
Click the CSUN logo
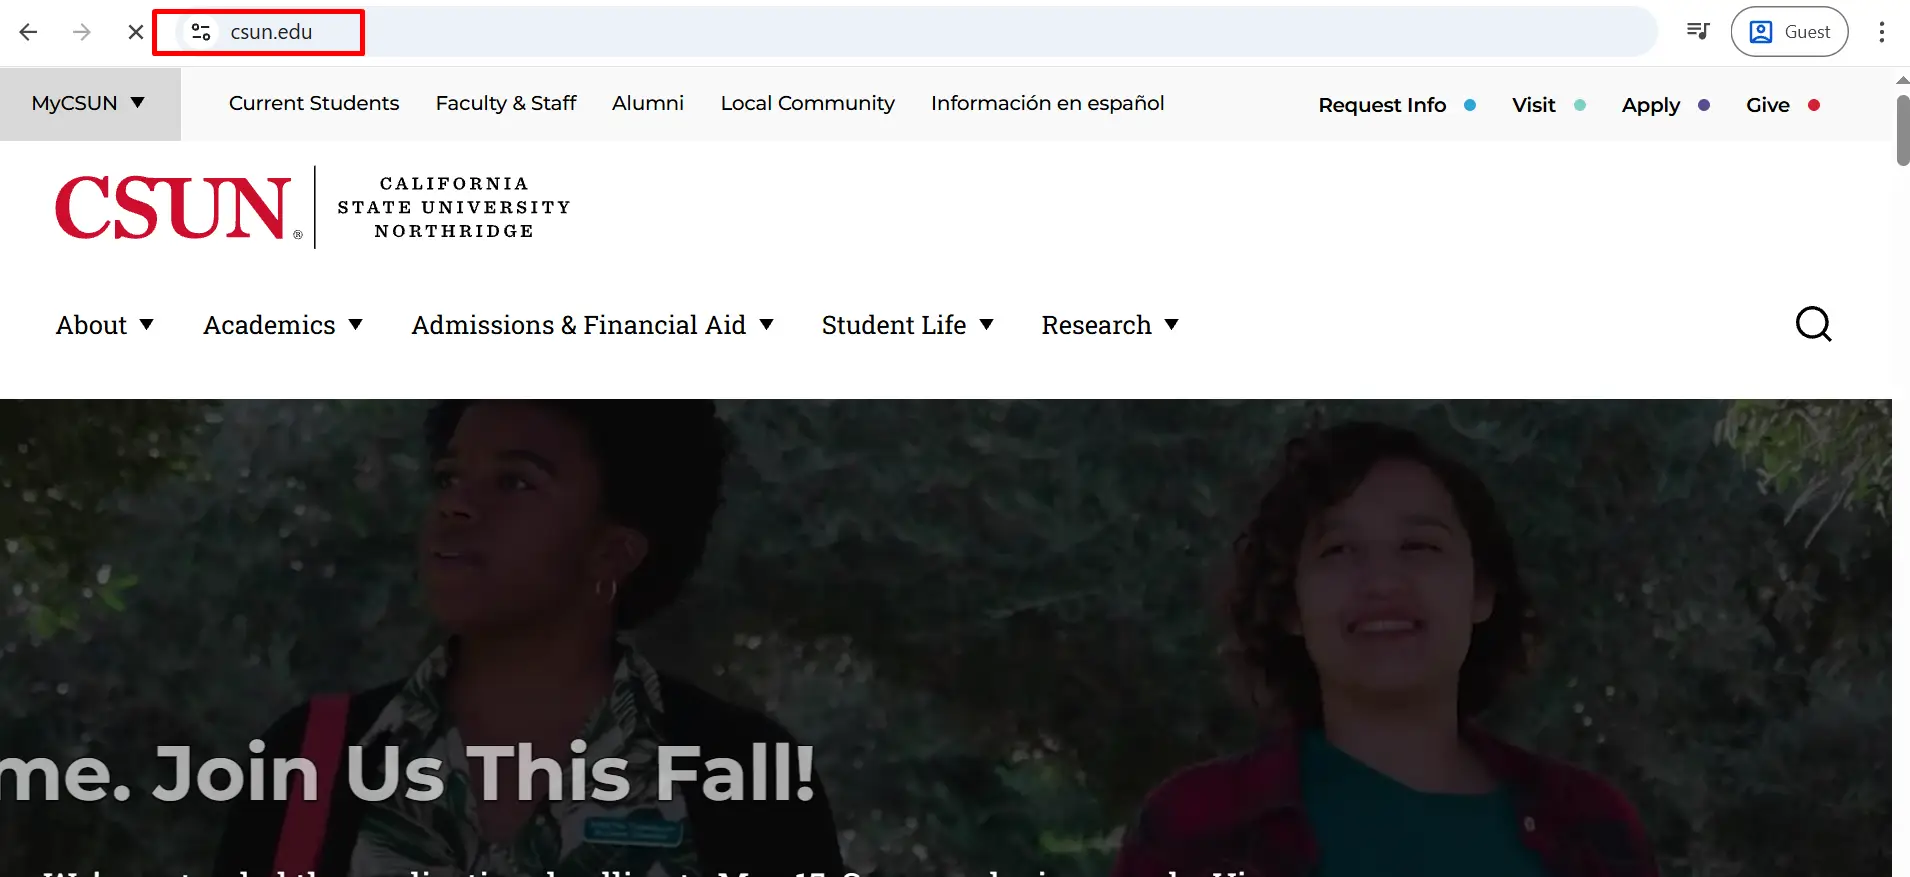click(313, 208)
